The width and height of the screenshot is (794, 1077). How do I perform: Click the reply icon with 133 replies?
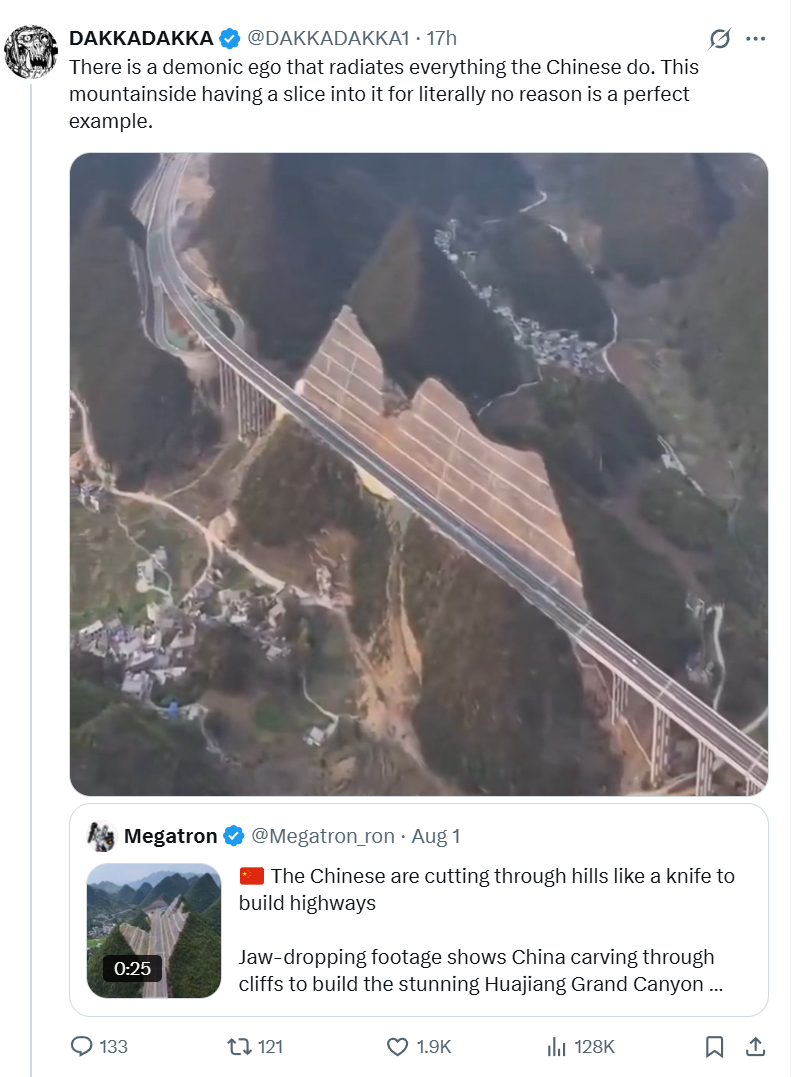[83, 1046]
